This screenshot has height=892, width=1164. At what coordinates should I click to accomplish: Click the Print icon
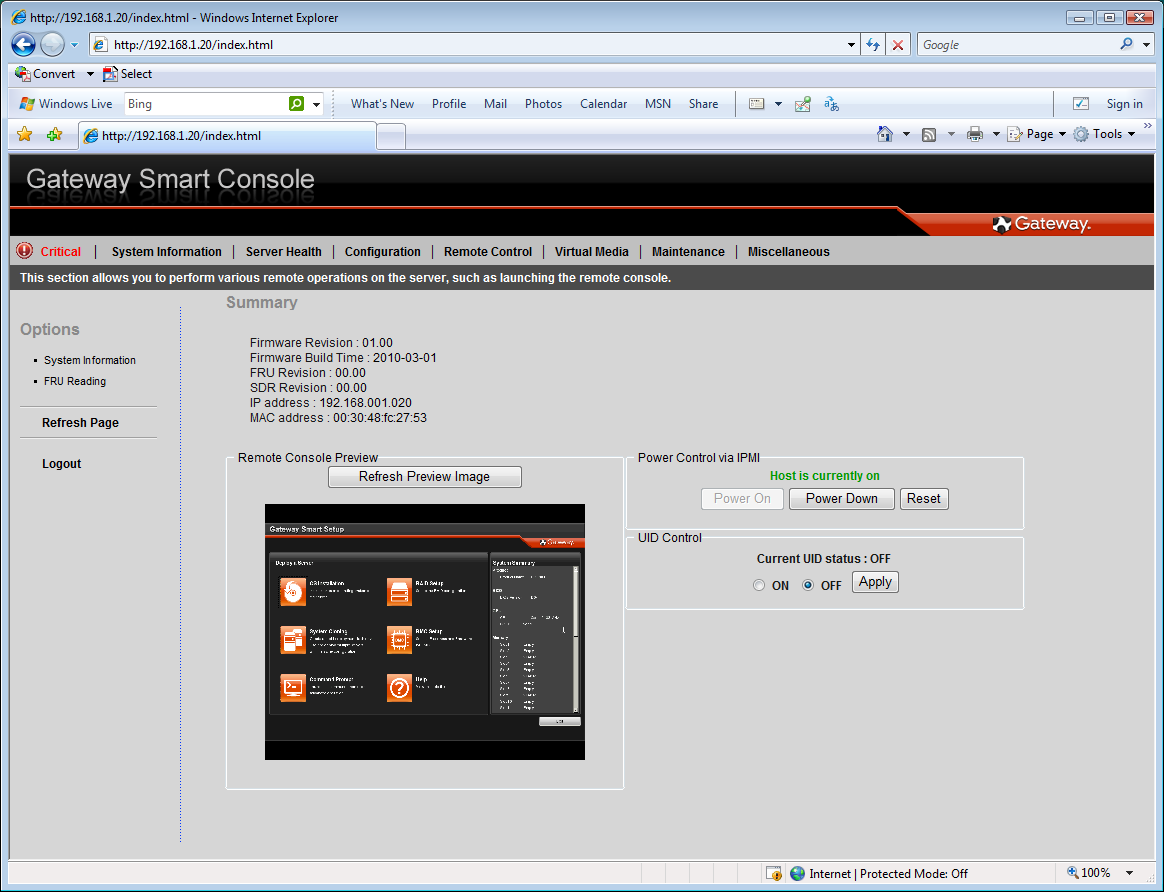975,134
